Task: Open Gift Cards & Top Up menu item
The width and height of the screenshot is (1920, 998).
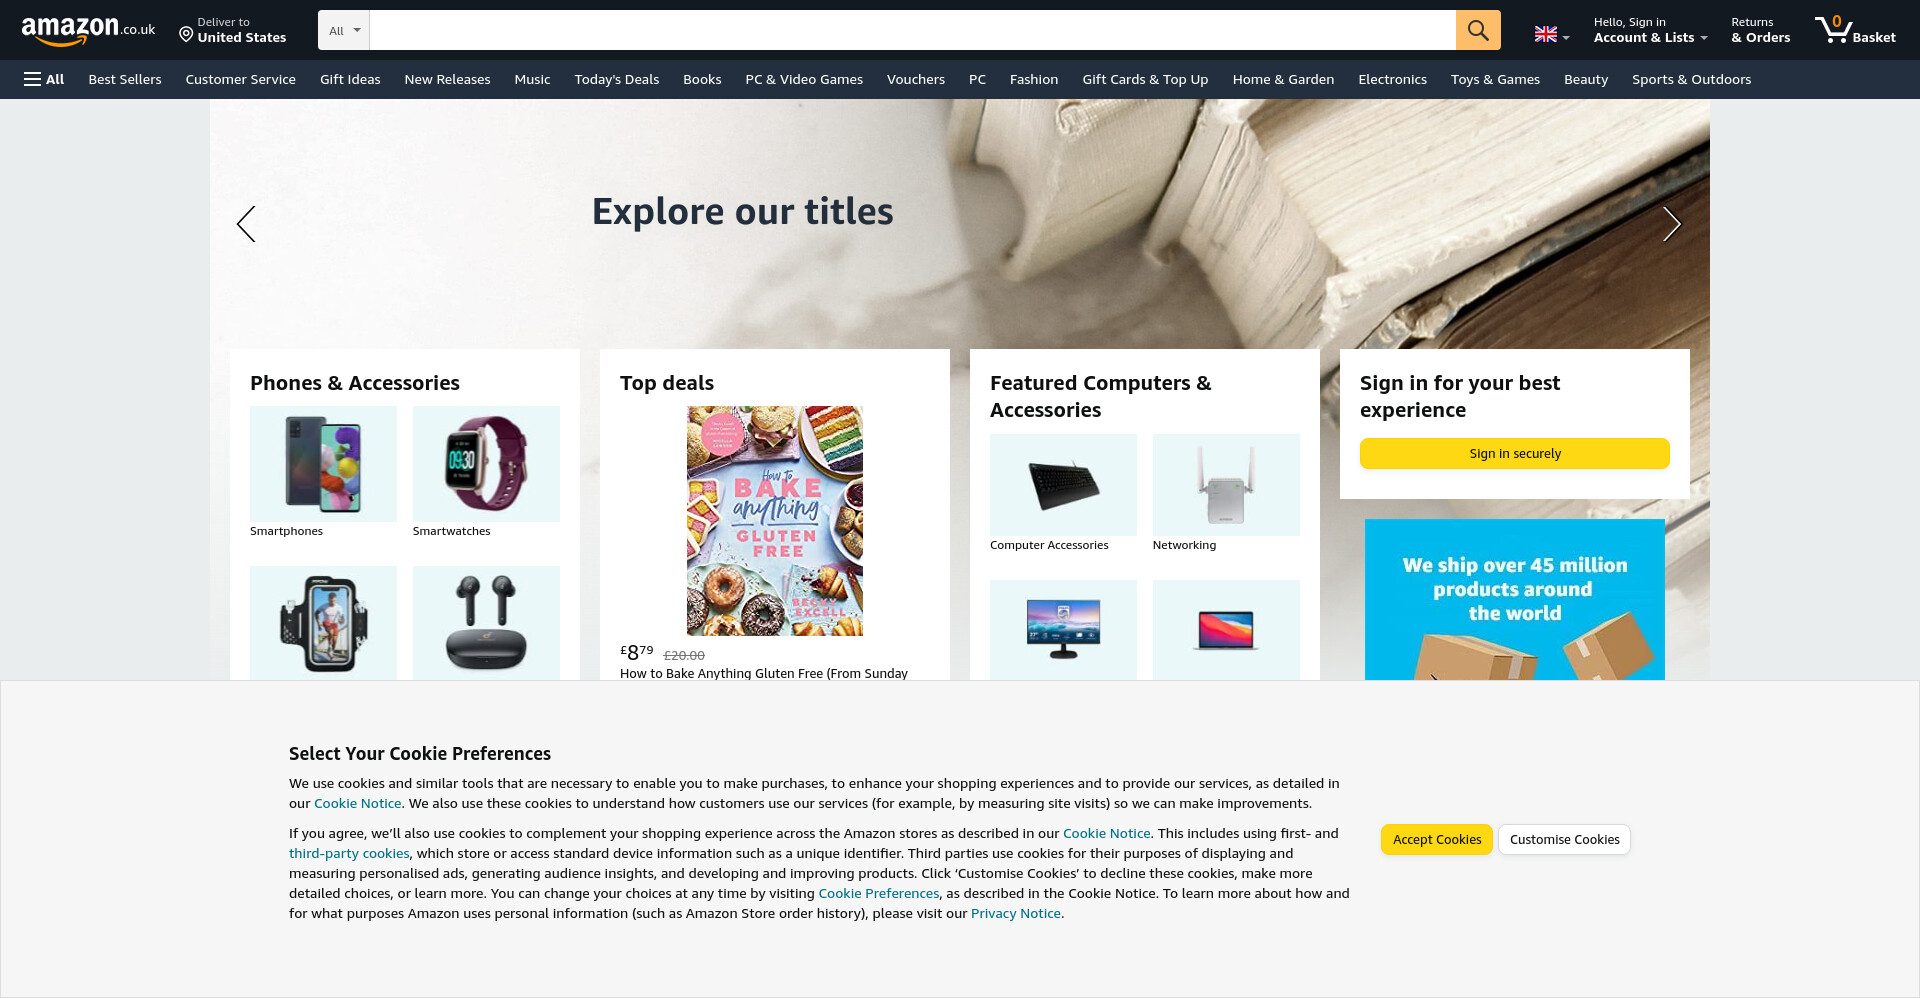Action: 1145,79
